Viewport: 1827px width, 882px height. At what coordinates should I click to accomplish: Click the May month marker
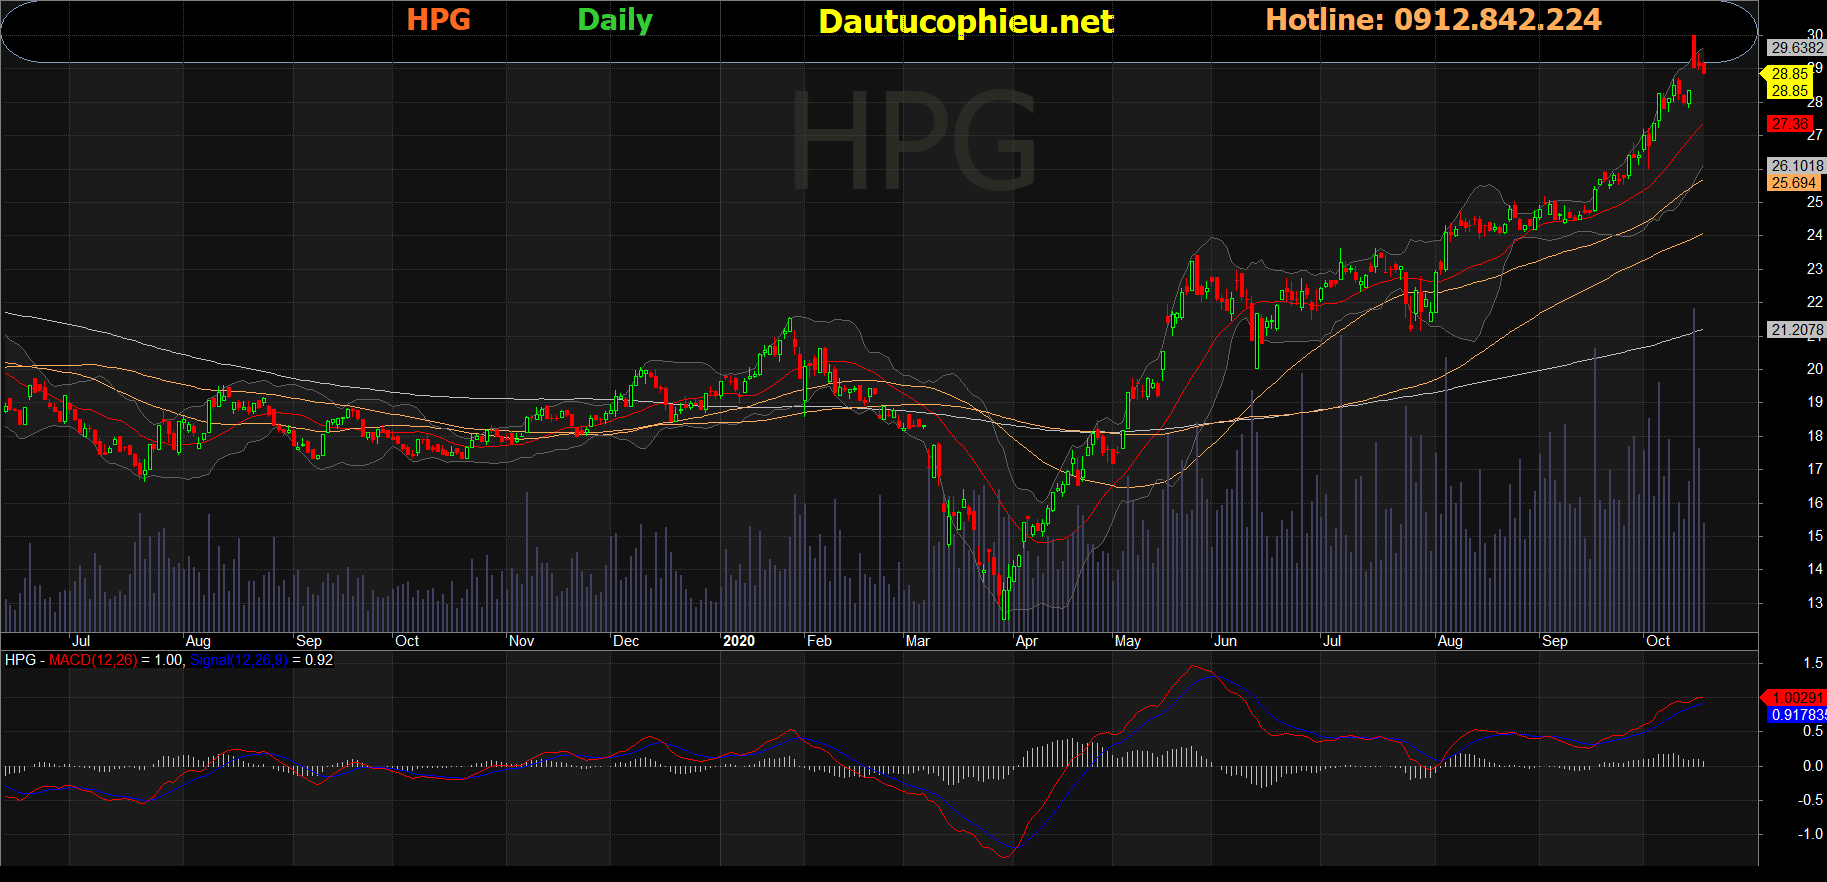pos(1128,641)
